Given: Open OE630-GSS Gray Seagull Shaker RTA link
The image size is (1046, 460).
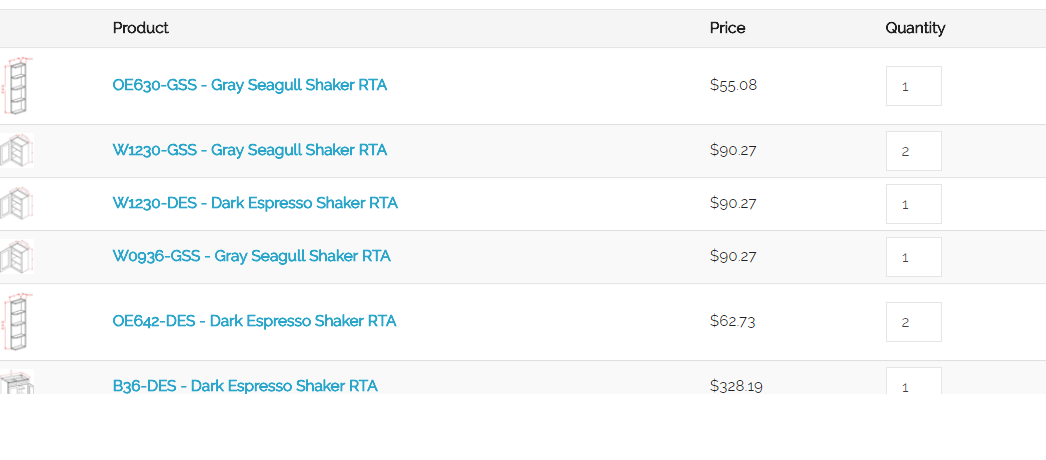Looking at the screenshot, I should click(x=249, y=85).
